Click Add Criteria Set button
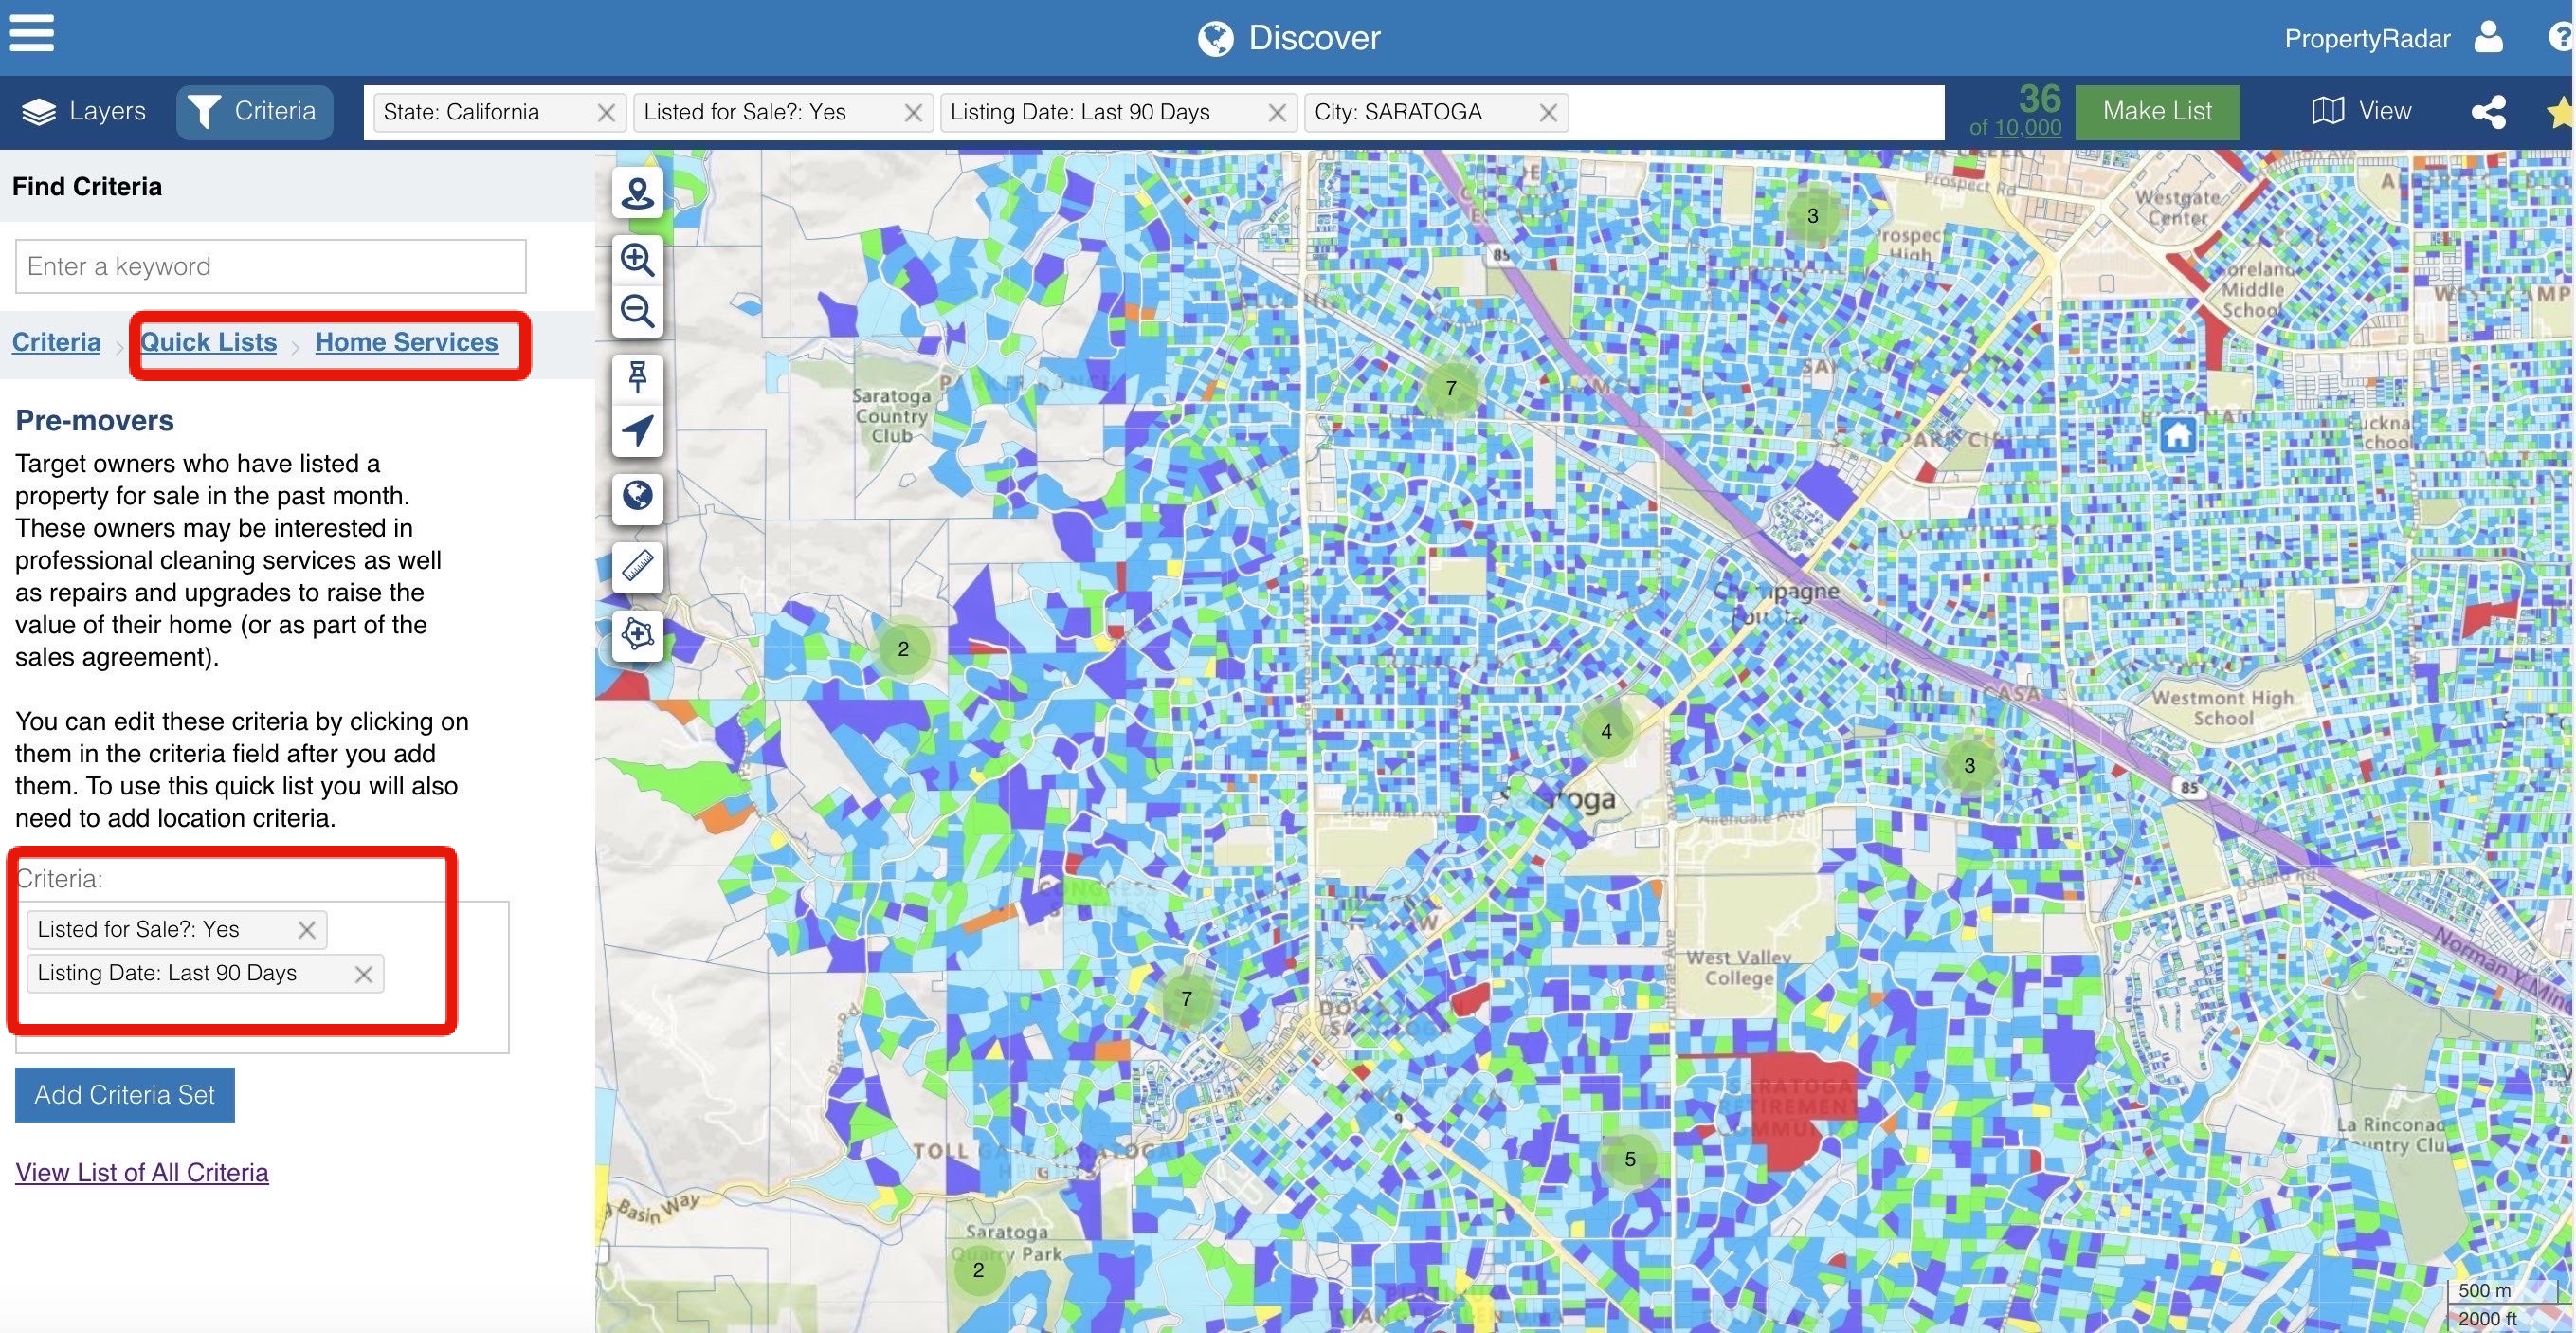 tap(124, 1095)
